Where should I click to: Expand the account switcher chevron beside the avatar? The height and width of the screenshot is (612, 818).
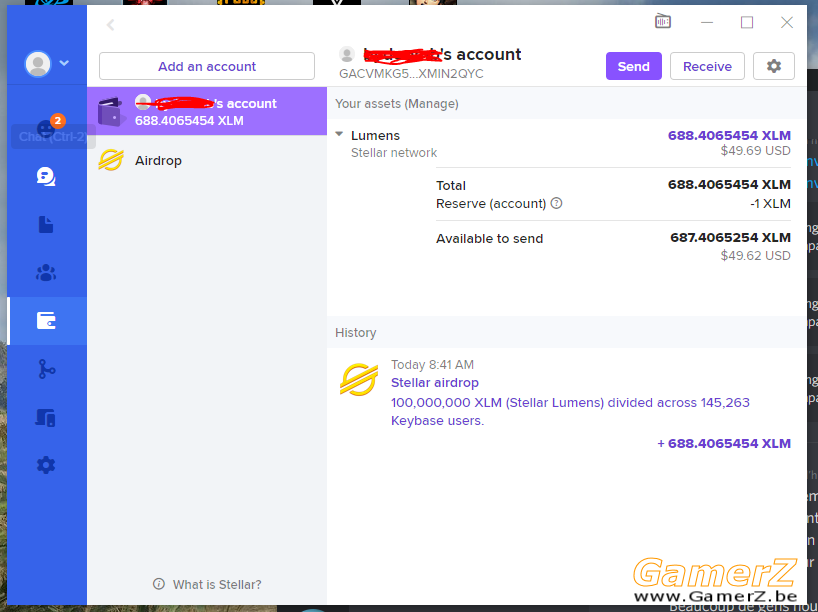pyautogui.click(x=64, y=63)
